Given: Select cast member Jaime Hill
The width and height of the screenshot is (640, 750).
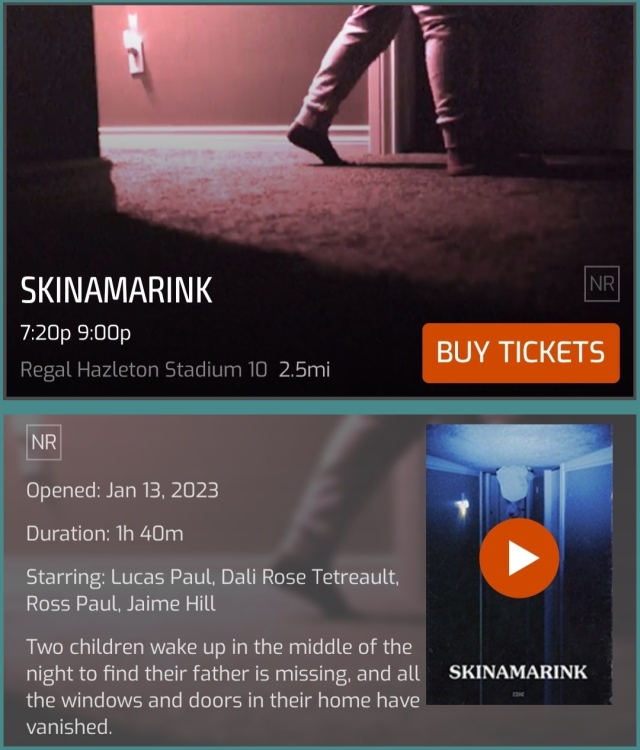Looking at the screenshot, I should click(x=171, y=604).
